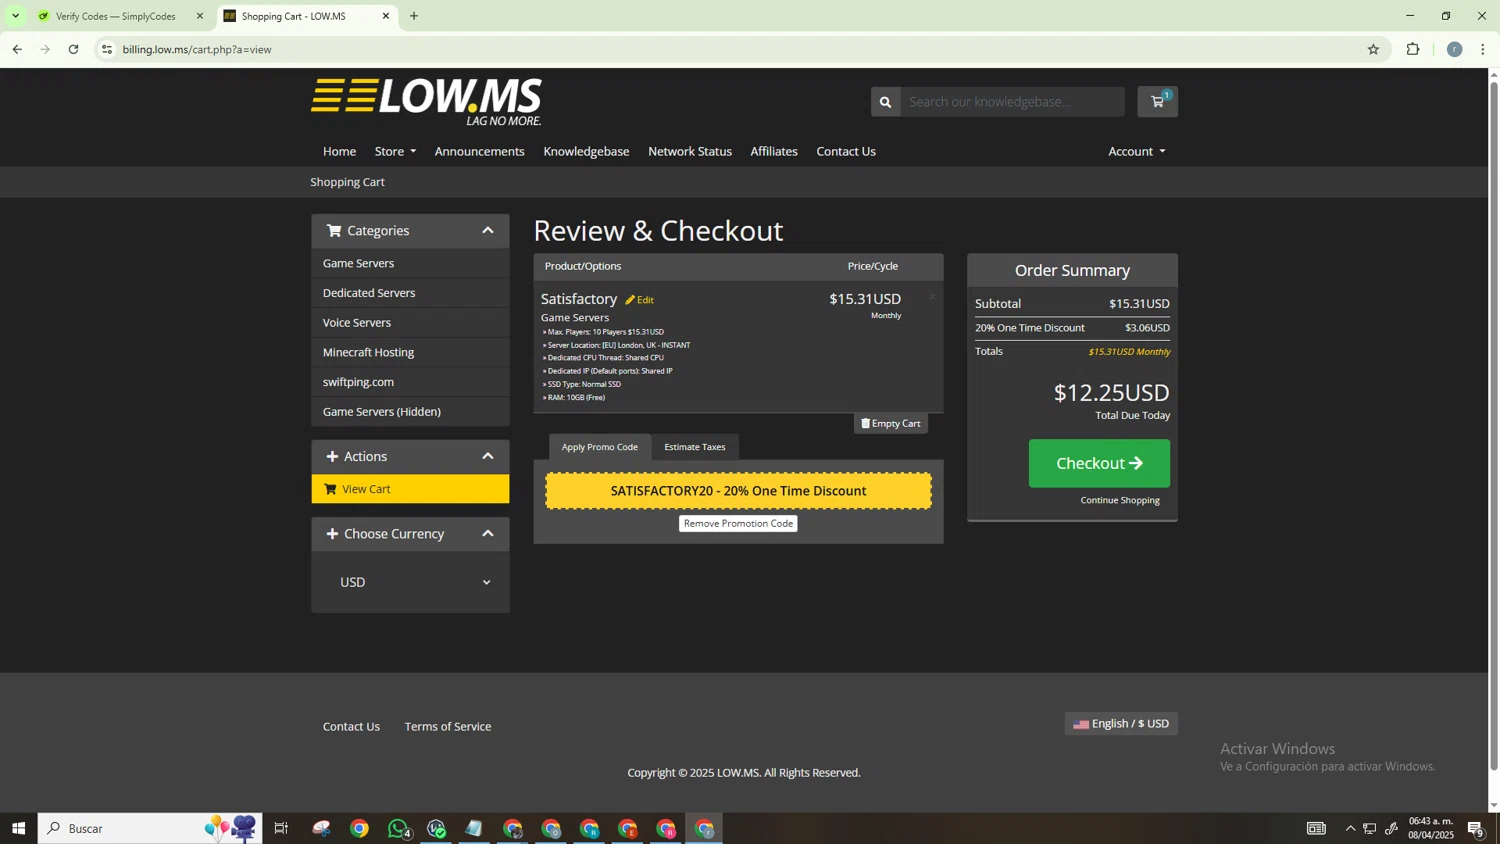Open the Chrome three-dot menu
Screen dimensions: 1500x844
pyautogui.click(x=1483, y=49)
